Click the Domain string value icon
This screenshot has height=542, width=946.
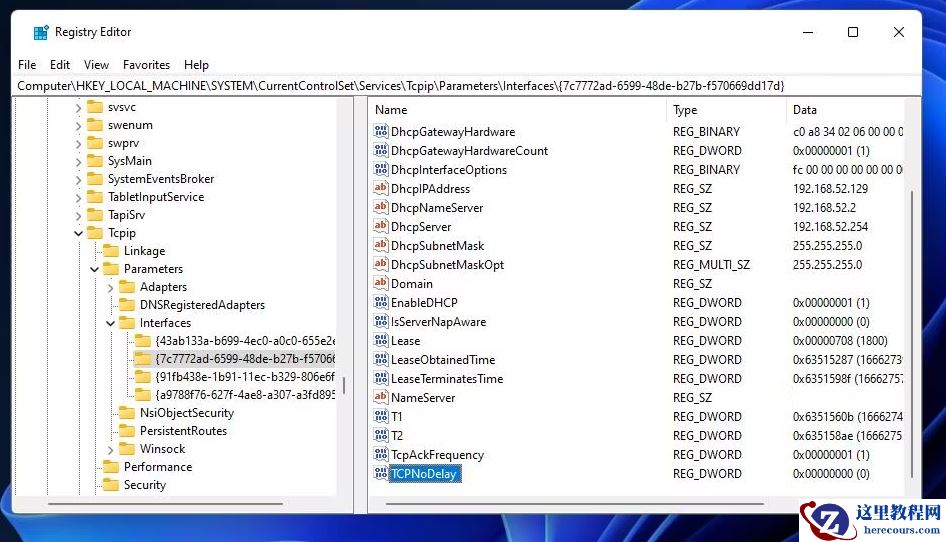[x=381, y=283]
